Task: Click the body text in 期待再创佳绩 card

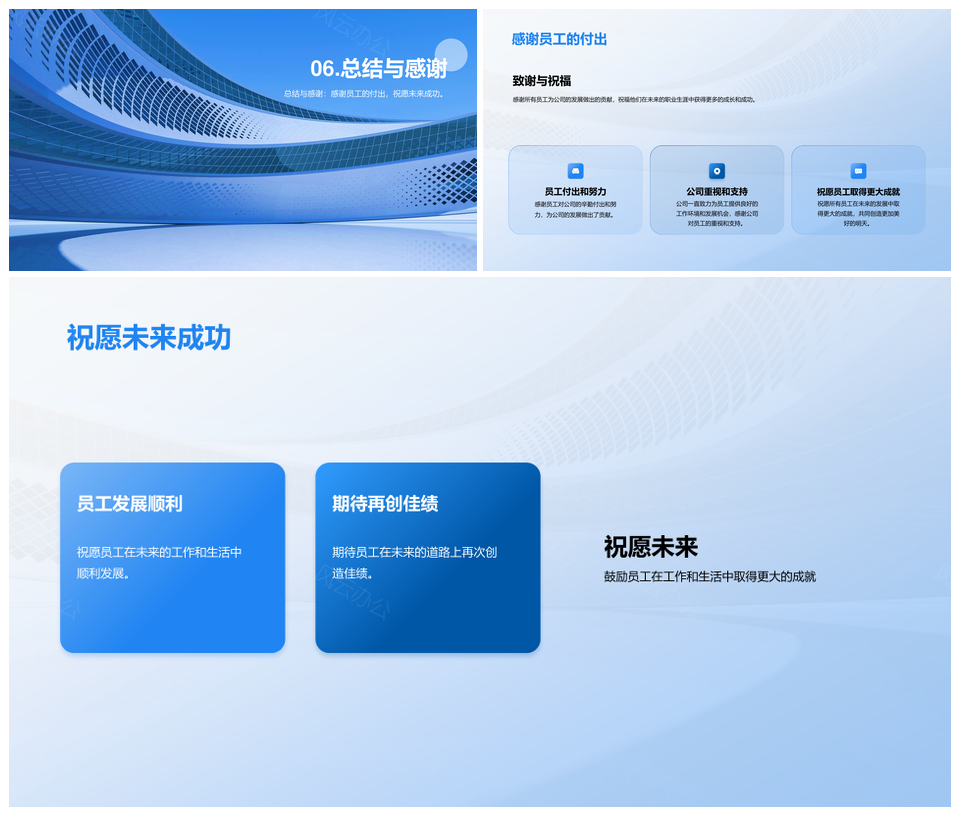Action: [x=414, y=562]
